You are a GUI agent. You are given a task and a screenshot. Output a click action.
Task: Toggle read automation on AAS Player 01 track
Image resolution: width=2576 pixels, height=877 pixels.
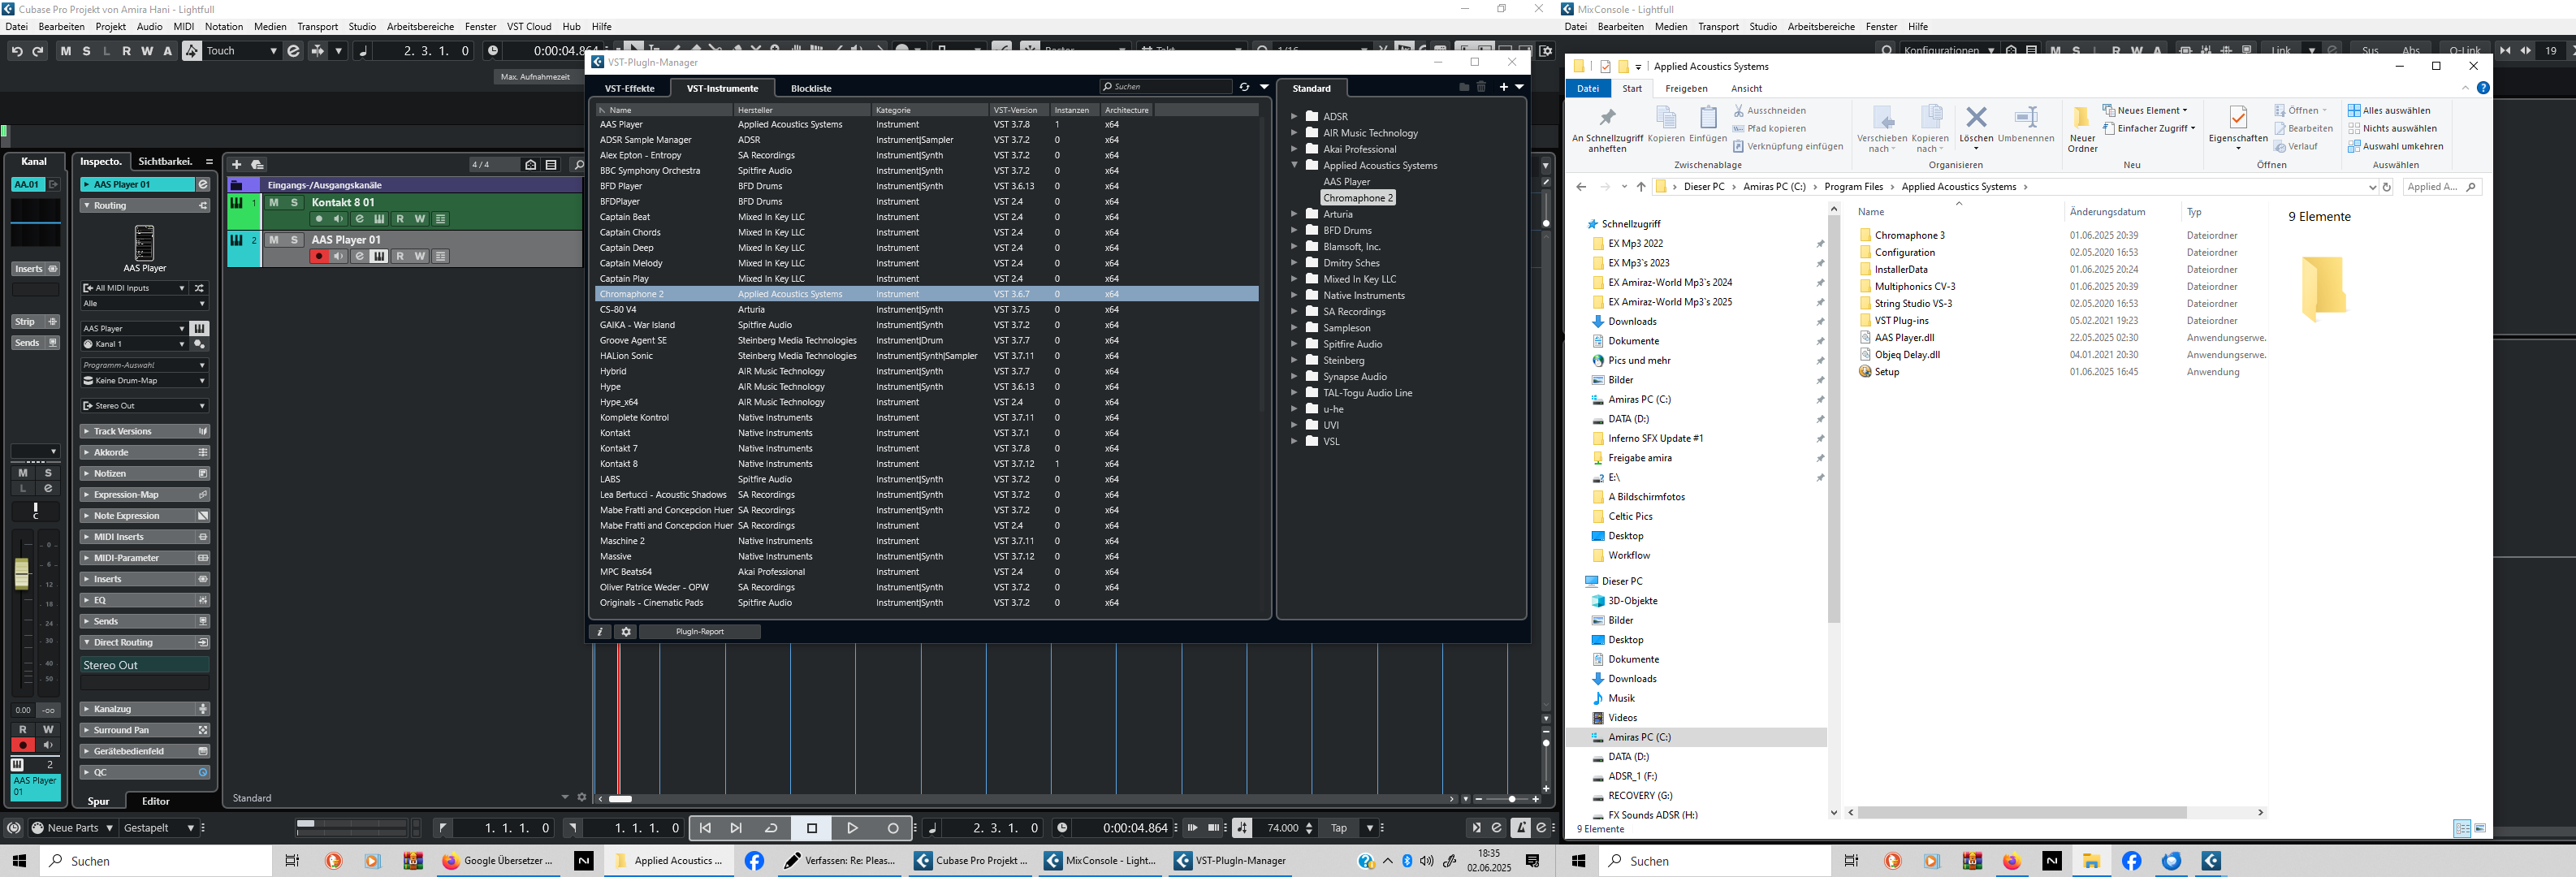pos(400,257)
